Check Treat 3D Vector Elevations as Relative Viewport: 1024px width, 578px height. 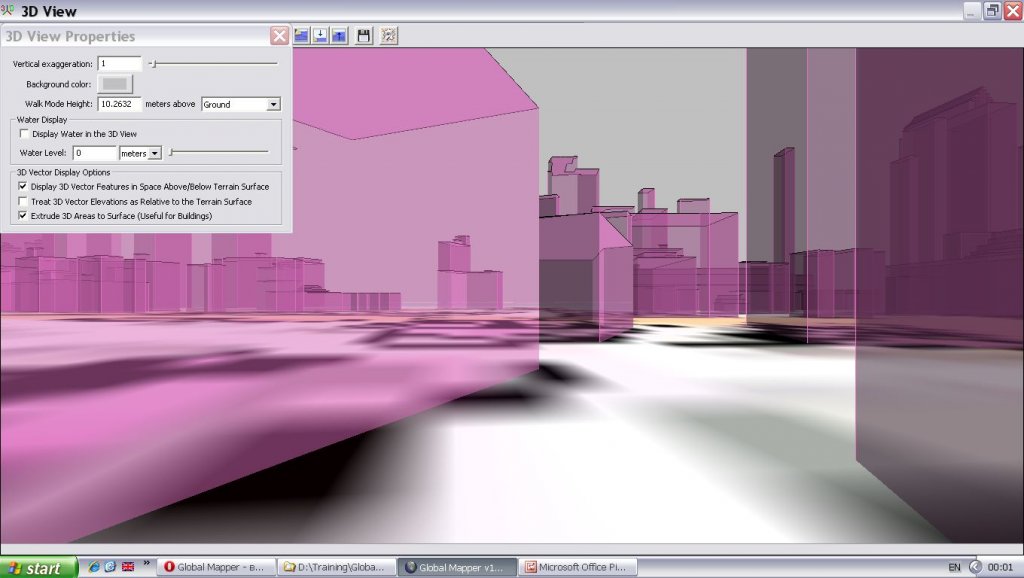point(25,201)
